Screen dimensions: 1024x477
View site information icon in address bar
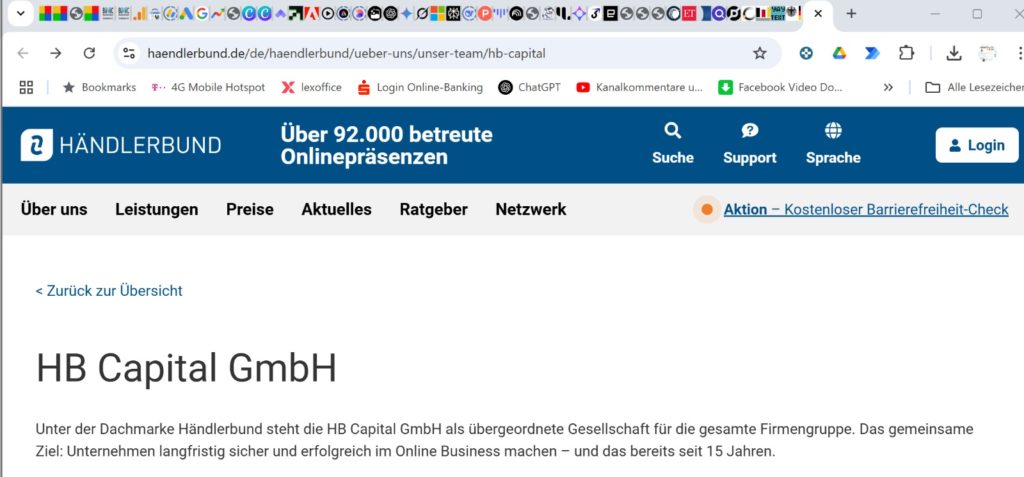(x=129, y=54)
